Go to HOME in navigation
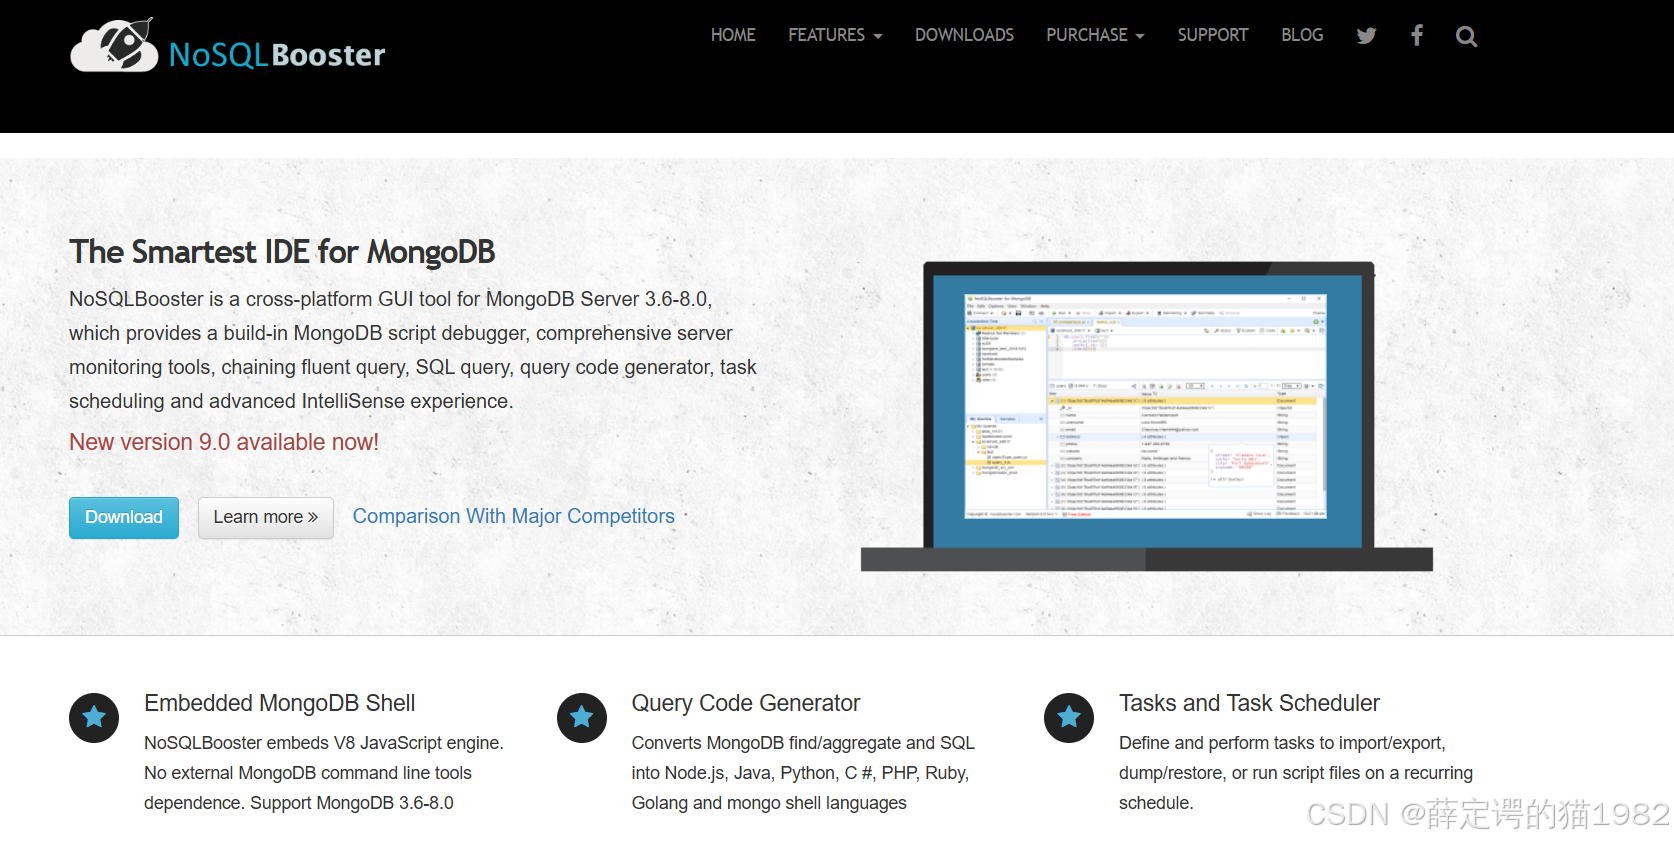 click(x=733, y=35)
